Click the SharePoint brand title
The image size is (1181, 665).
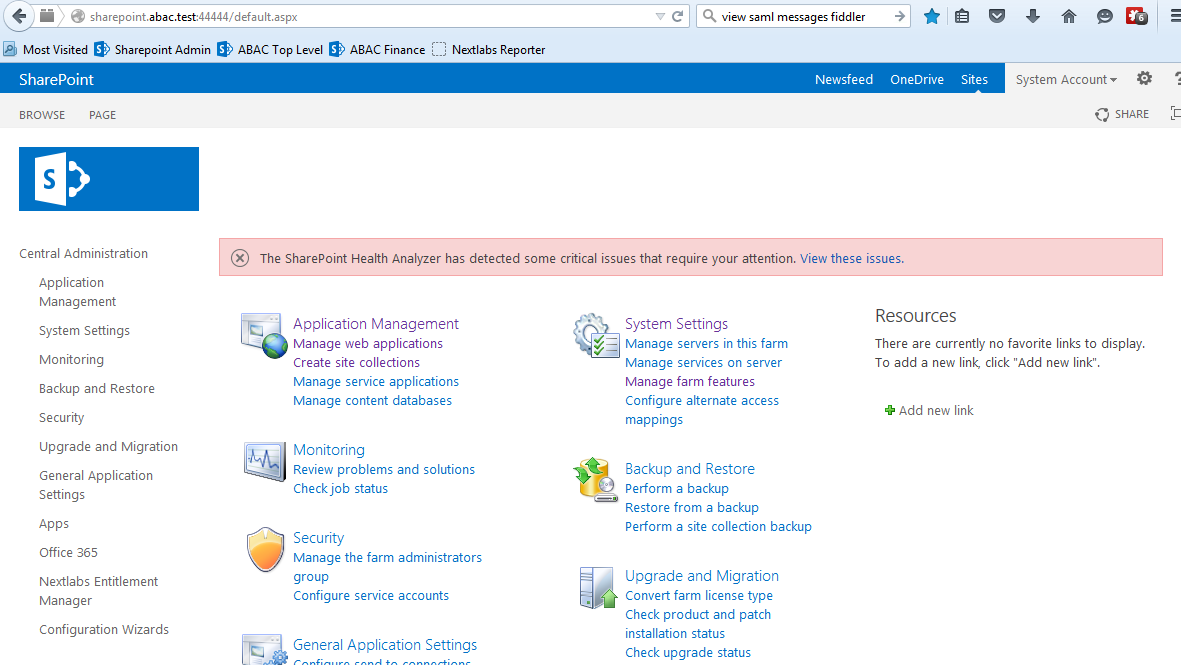coord(56,79)
